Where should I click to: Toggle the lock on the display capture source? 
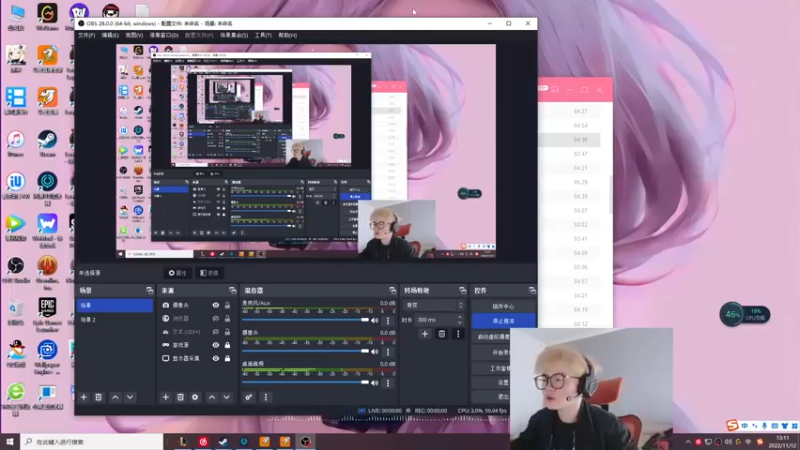[228, 358]
